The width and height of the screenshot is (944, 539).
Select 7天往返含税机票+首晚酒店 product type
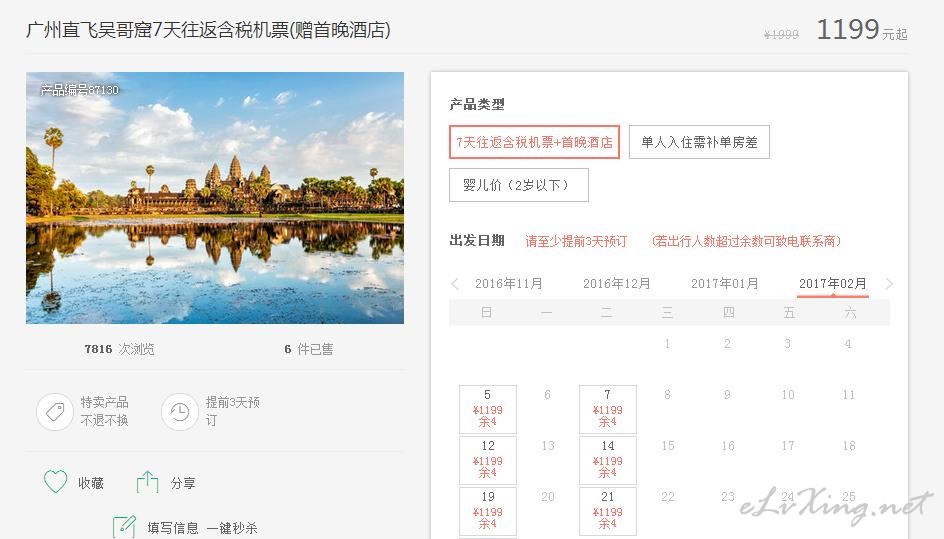pyautogui.click(x=535, y=142)
